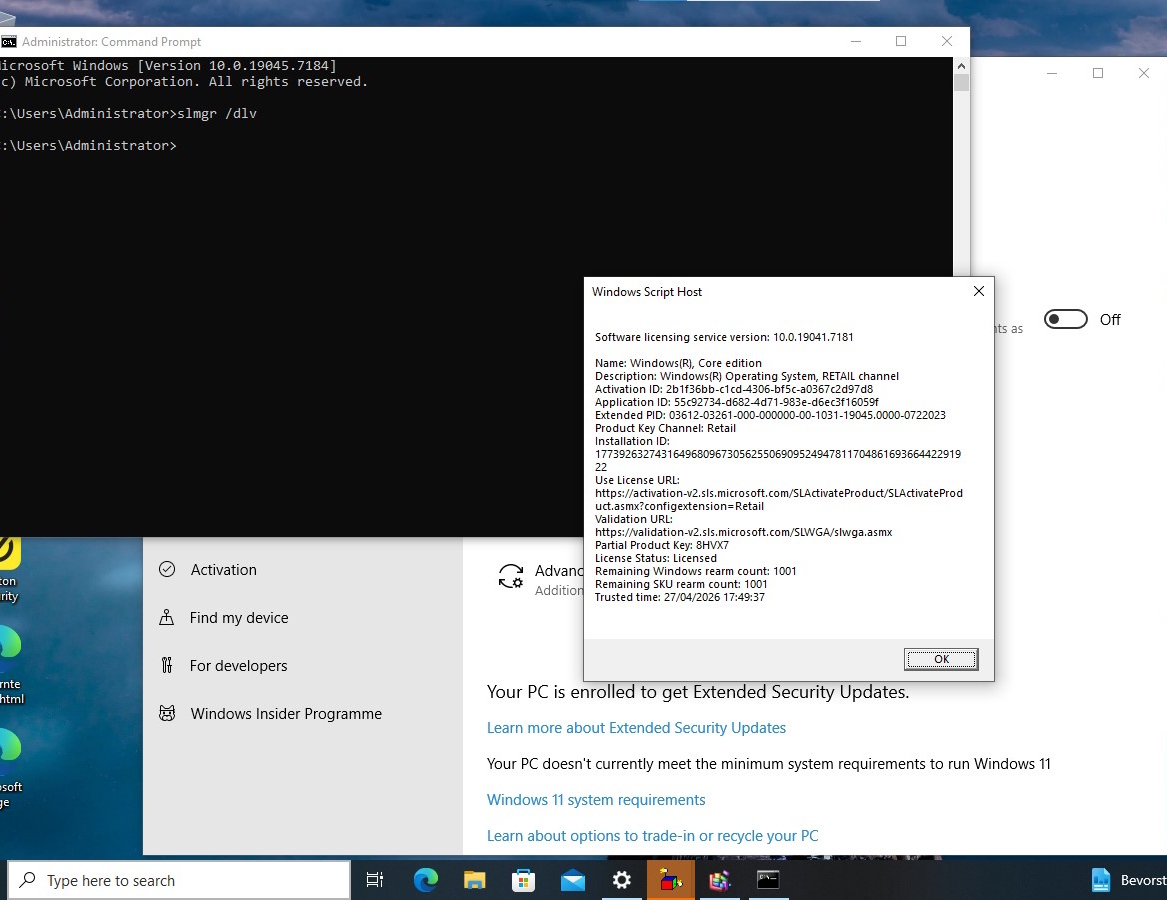The image size is (1167, 900).
Task: Click the For developers tools icon
Action: click(167, 665)
